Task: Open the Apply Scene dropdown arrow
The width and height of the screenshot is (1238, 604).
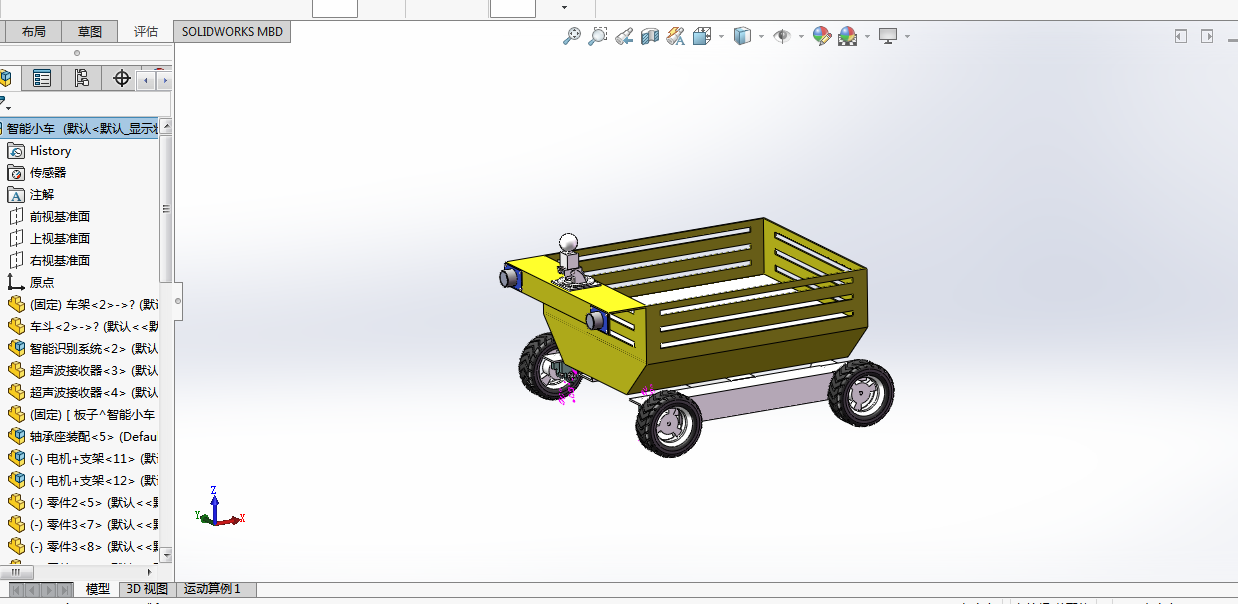Action: (867, 36)
